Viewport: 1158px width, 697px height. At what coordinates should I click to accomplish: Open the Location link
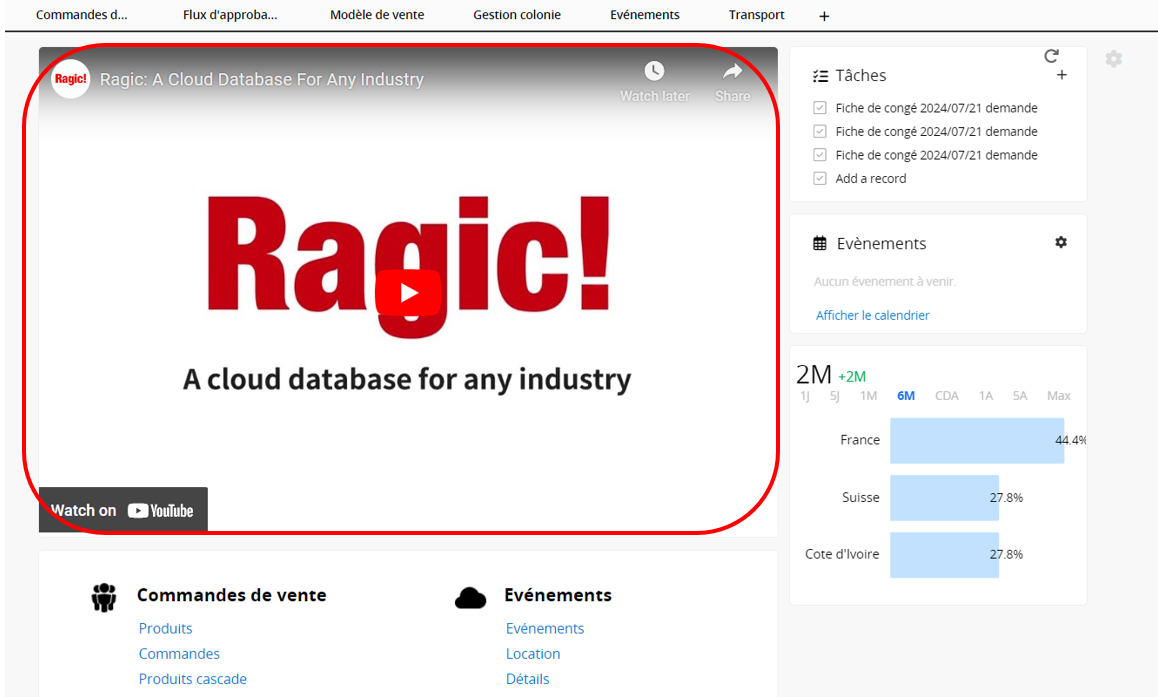coord(532,653)
